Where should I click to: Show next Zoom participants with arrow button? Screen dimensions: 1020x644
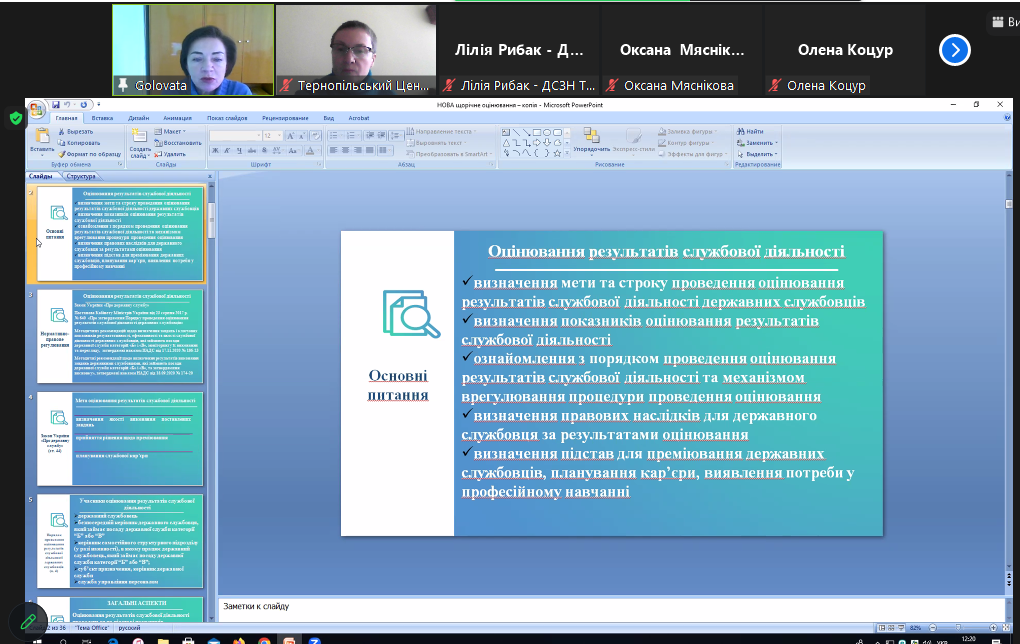[x=955, y=50]
